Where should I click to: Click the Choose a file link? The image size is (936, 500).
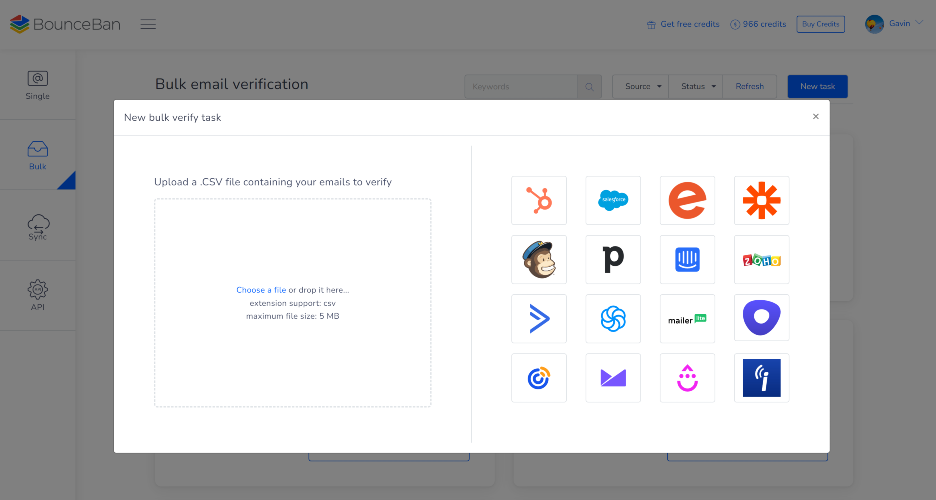tap(261, 290)
